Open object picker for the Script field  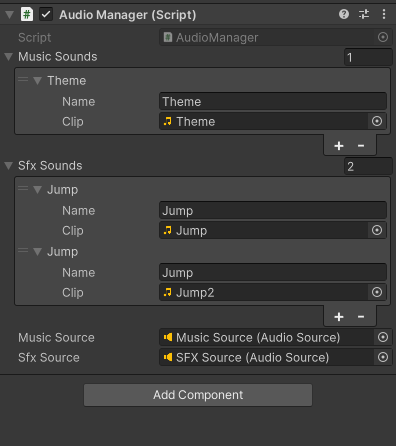pos(383,37)
